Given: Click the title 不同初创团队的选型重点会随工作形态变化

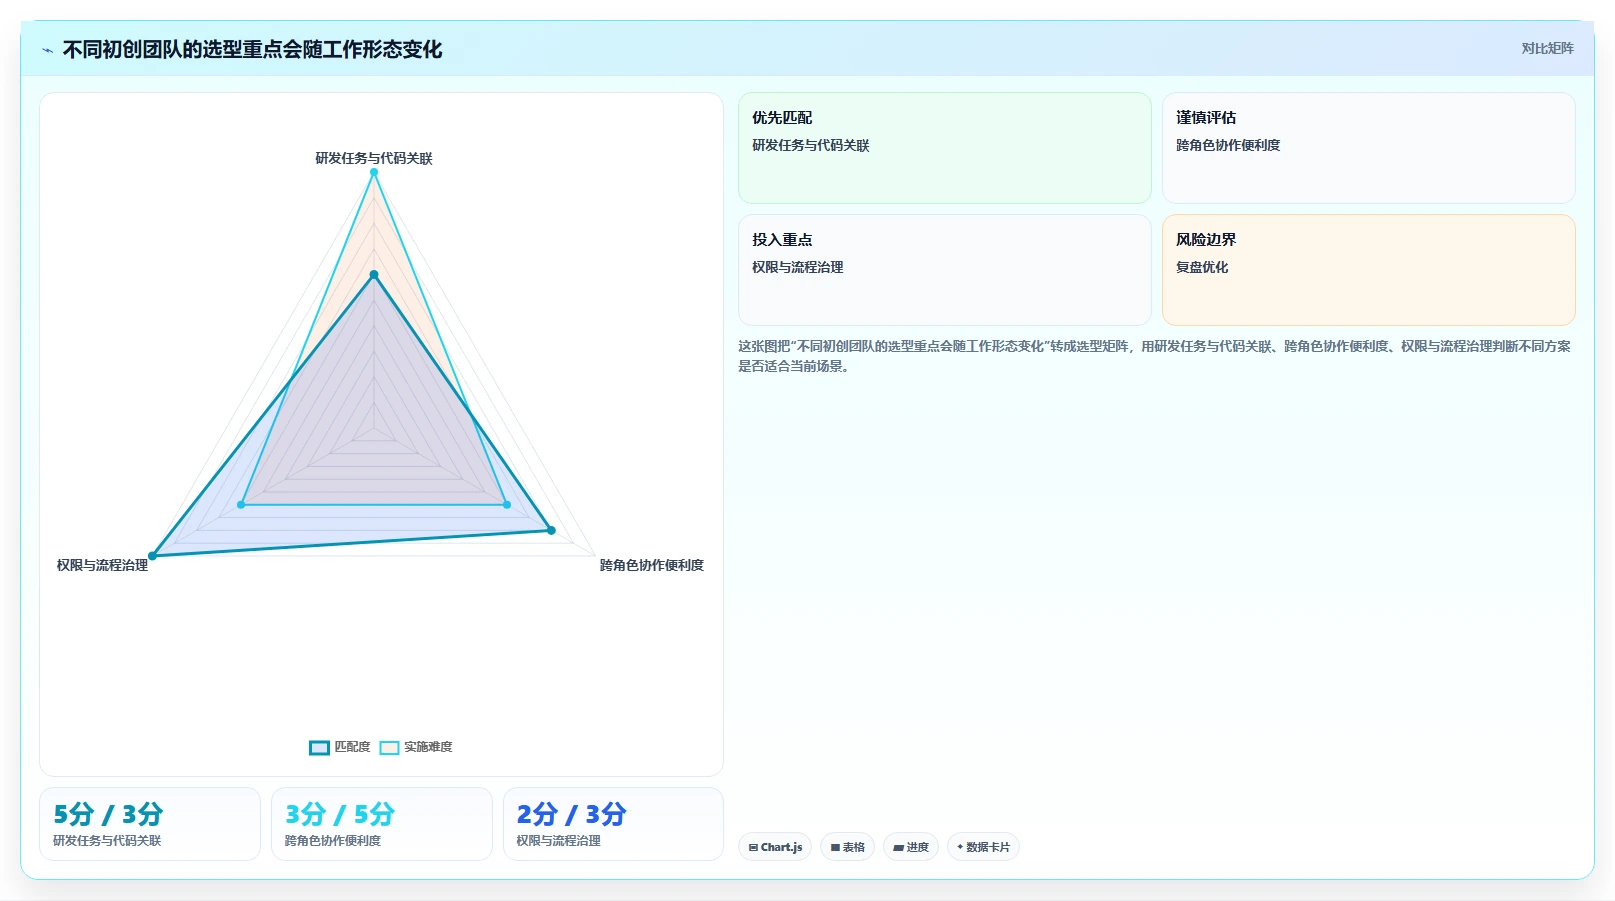Looking at the screenshot, I should [x=252, y=49].
